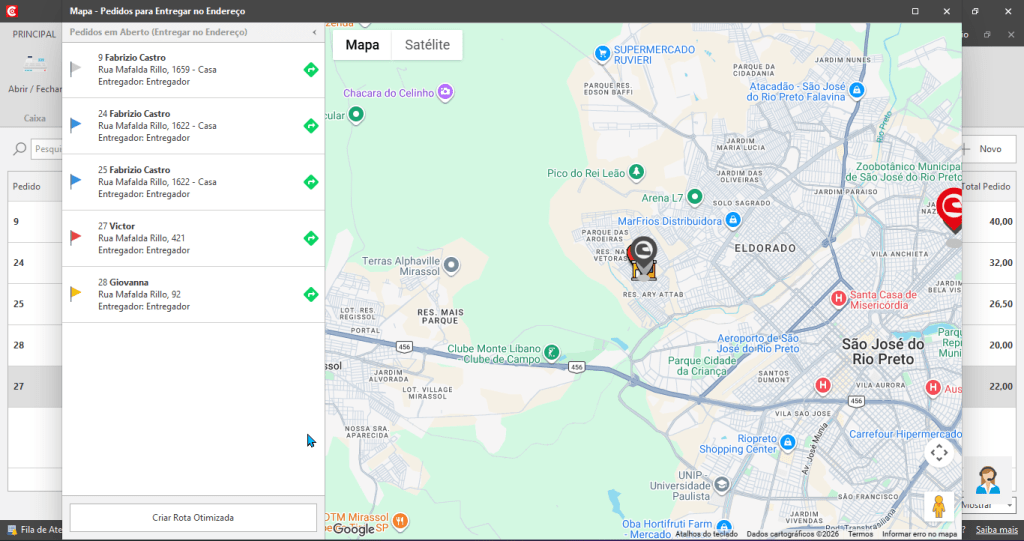This screenshot has width=1024, height=541.
Task: Click the Oba Hortifruti Farm marker
Action: click(723, 526)
